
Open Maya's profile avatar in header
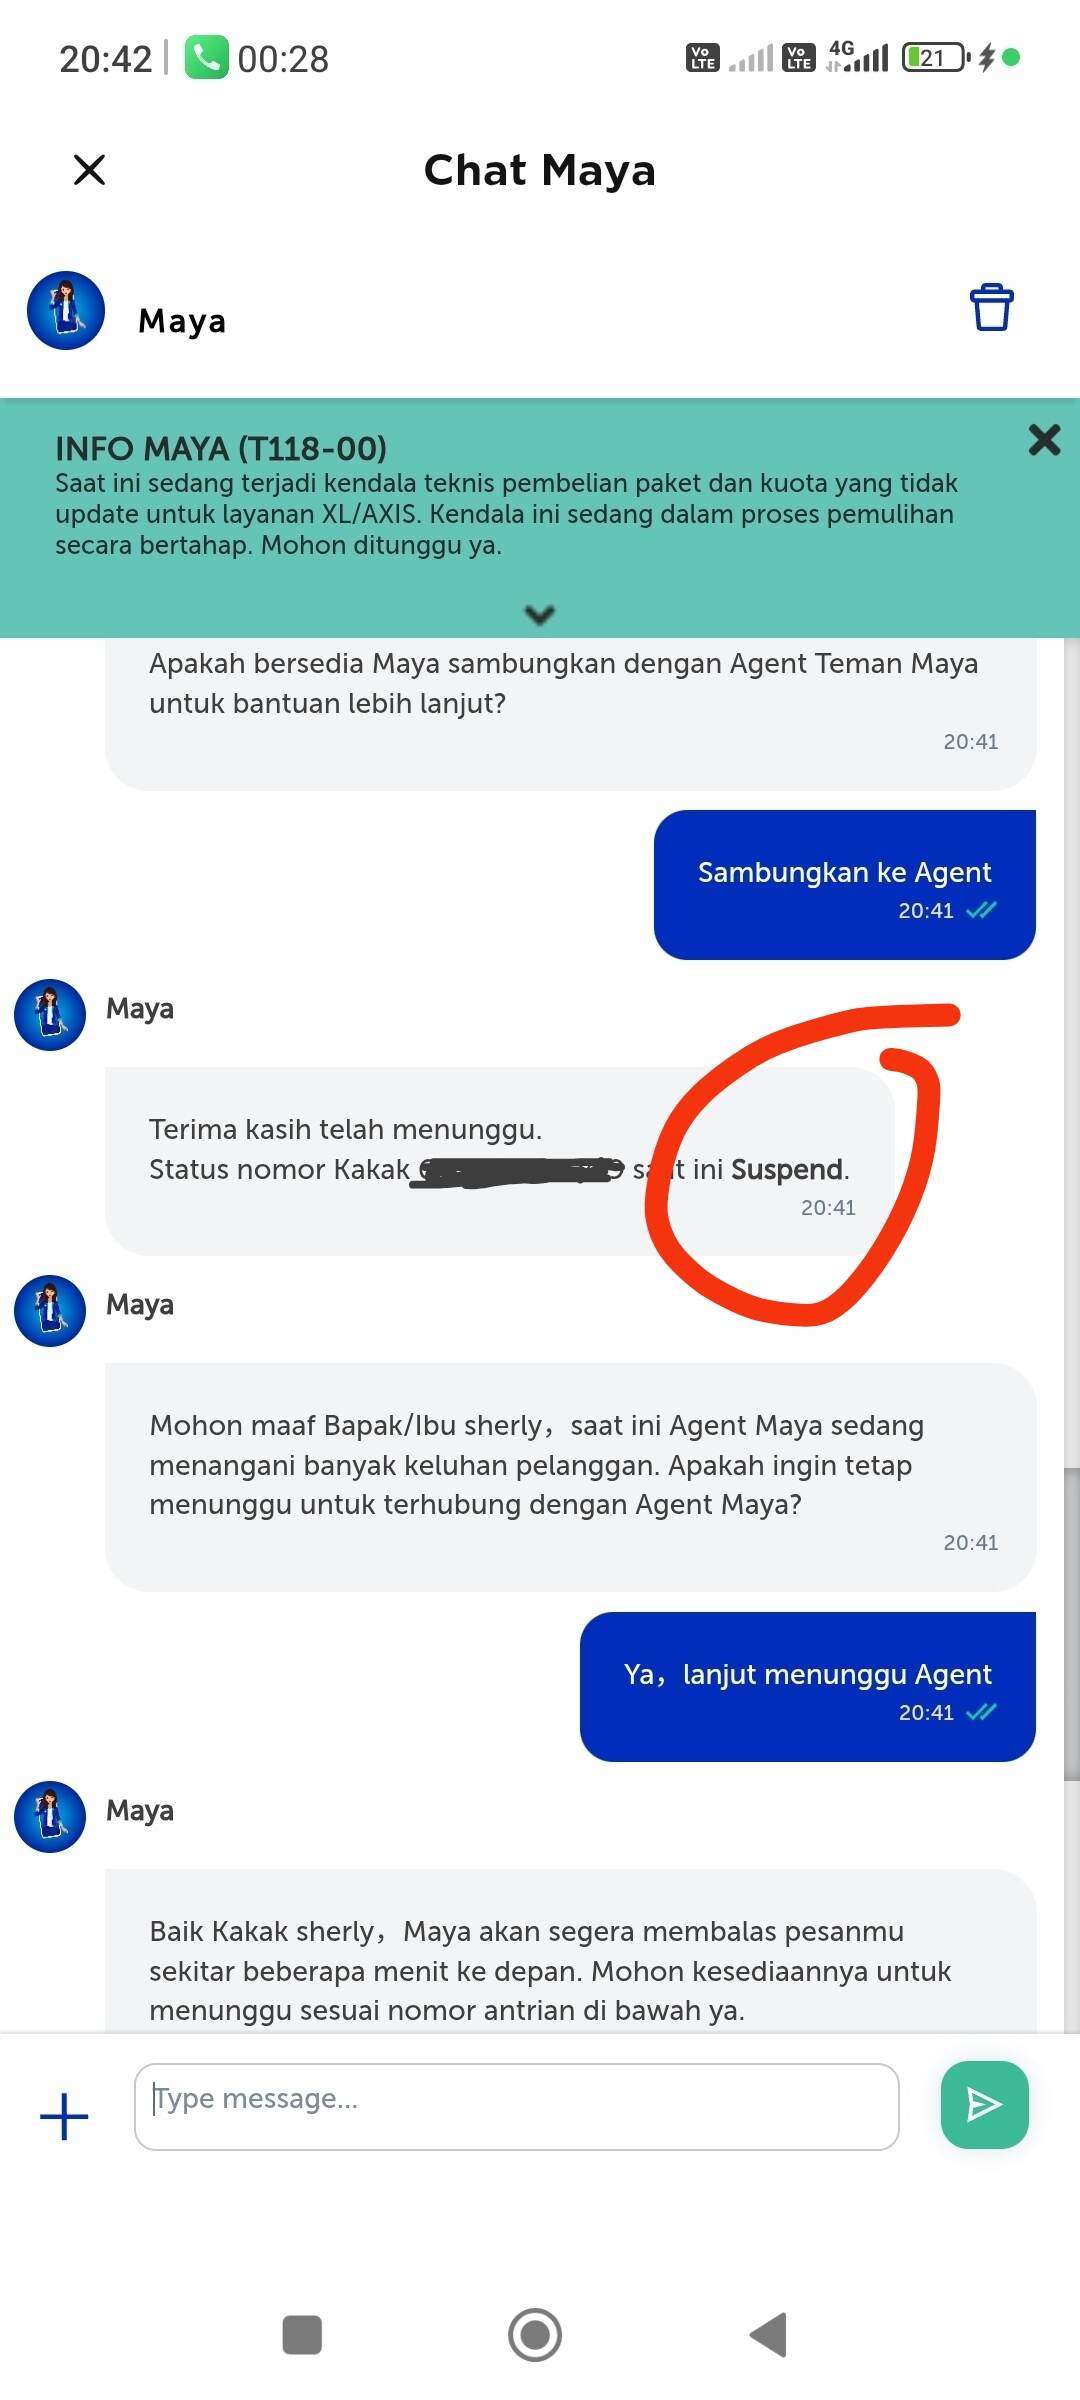click(x=66, y=310)
